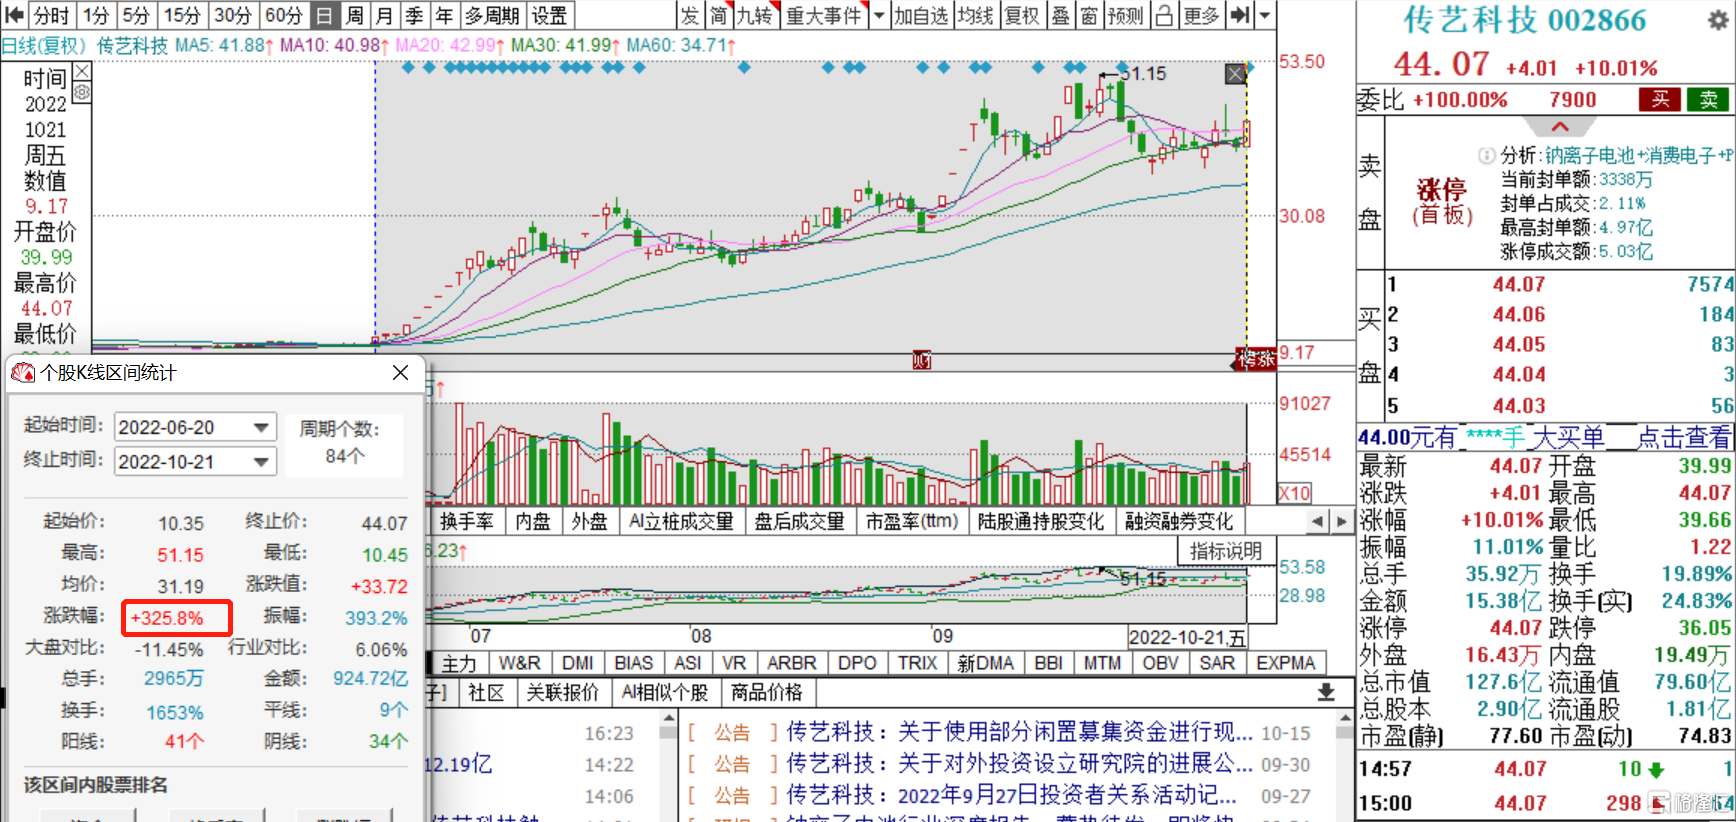Viewport: 1736px width, 822px height.
Task: Select the 主力 indicator tab
Action: pos(459,663)
